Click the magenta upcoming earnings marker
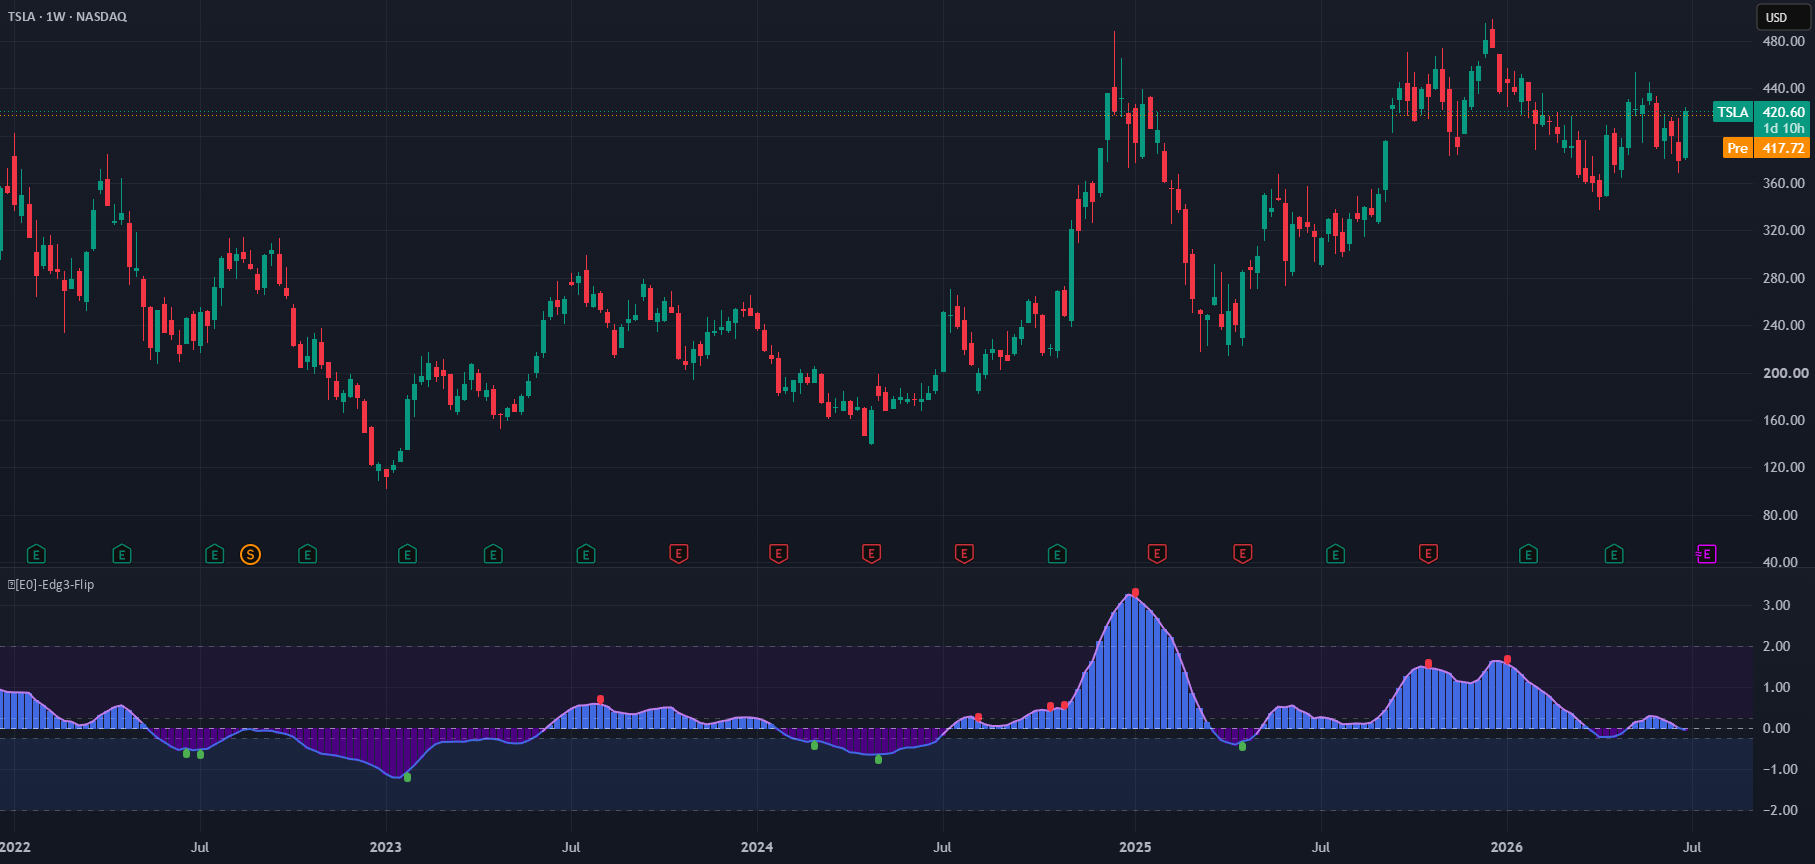1815x864 pixels. click(x=1706, y=554)
